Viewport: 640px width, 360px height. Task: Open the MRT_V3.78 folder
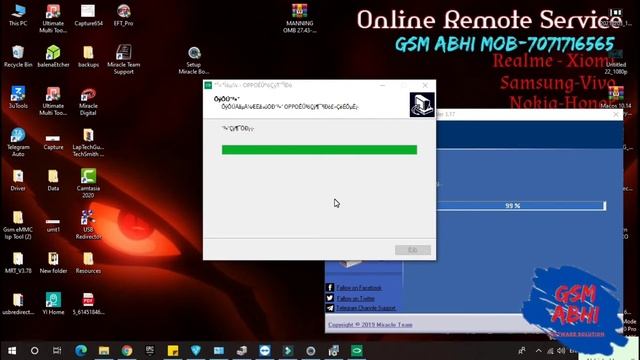pos(18,262)
